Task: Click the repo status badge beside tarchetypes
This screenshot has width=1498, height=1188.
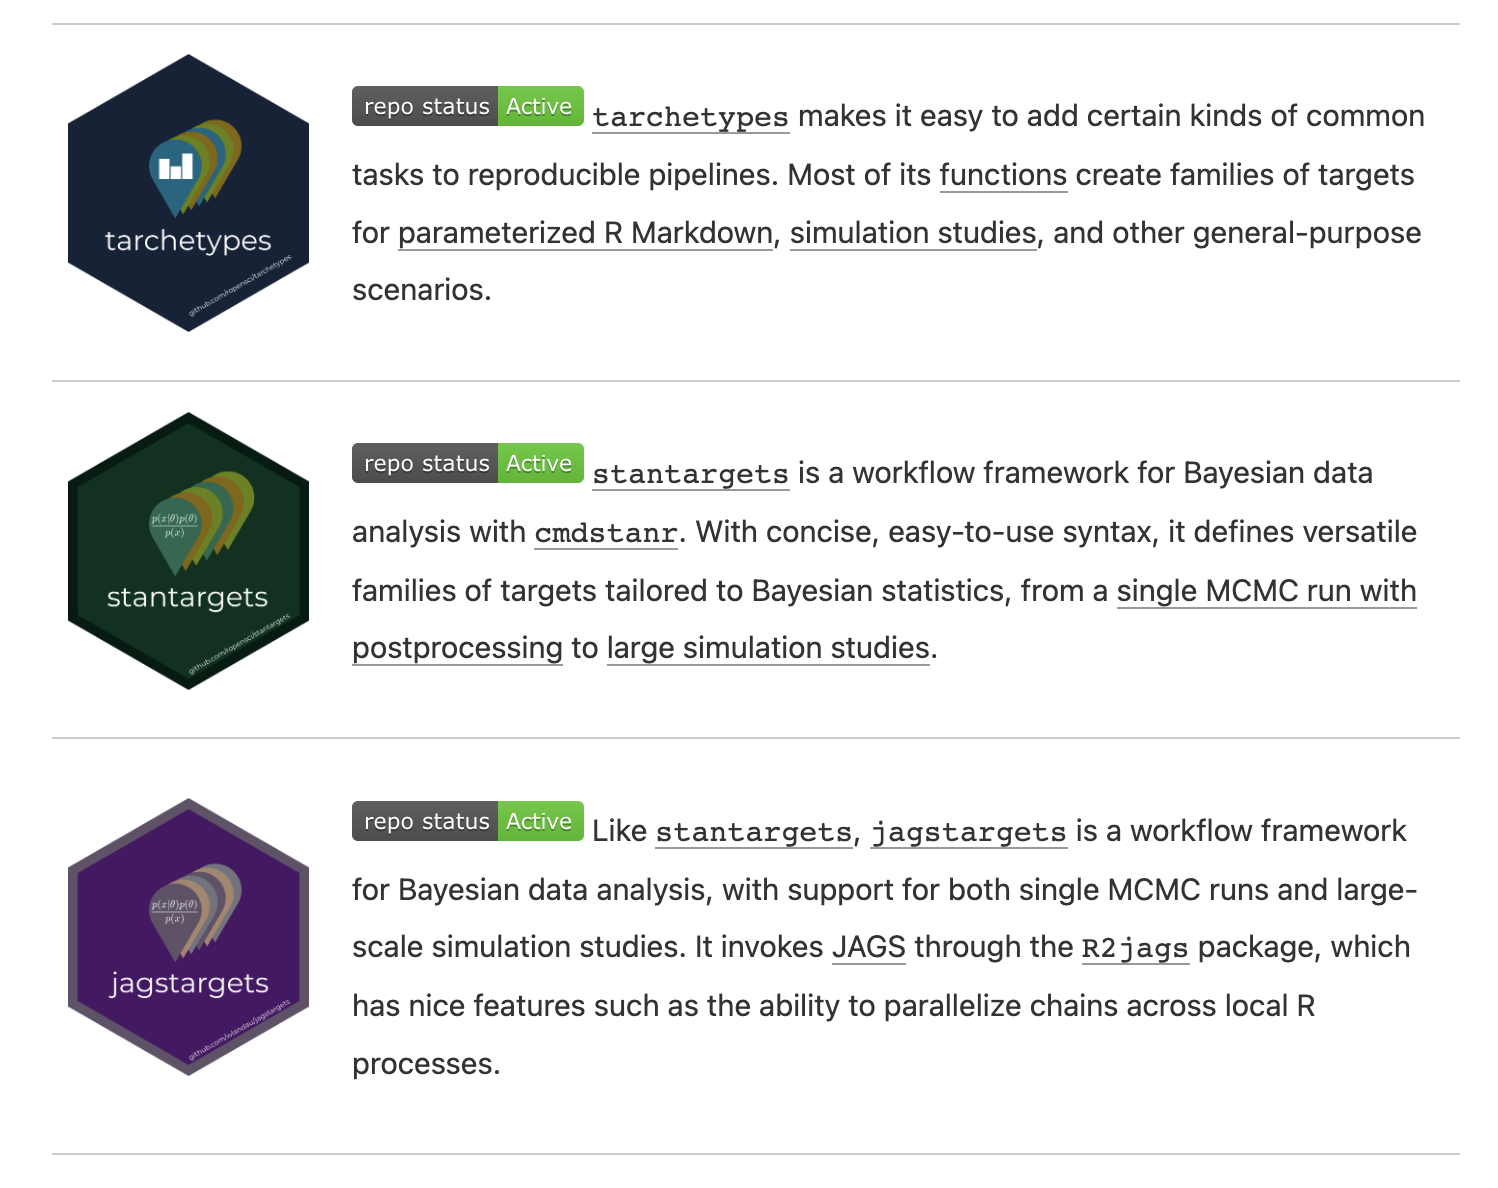Action: (x=467, y=106)
